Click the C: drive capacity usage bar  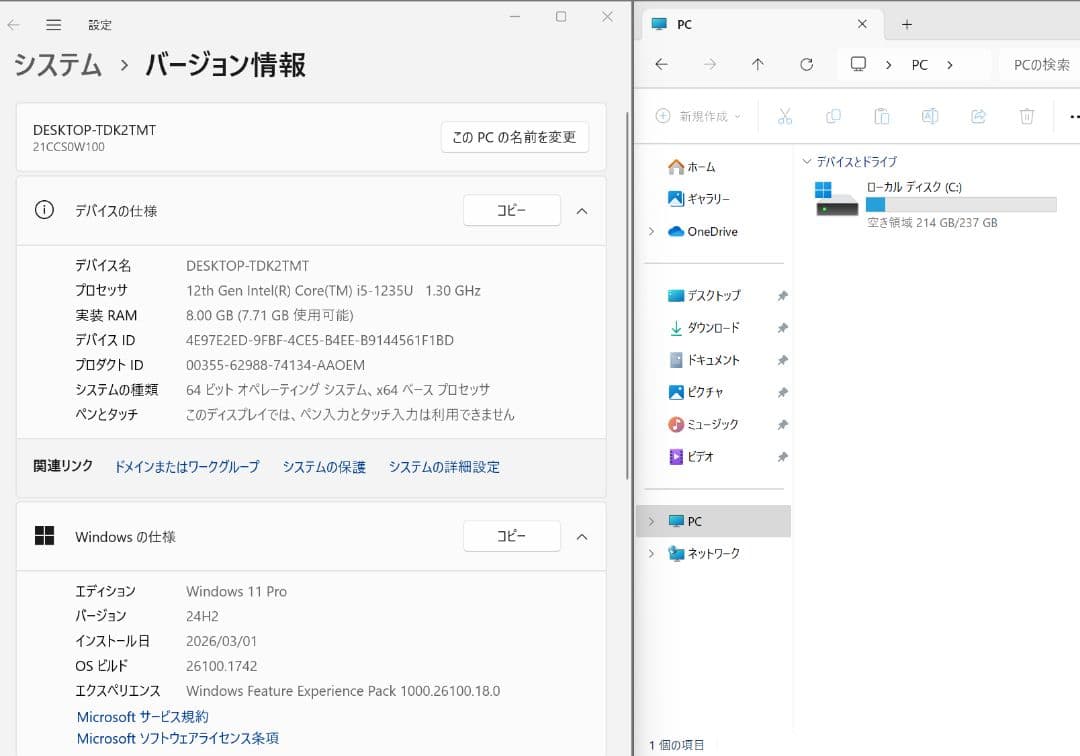tap(961, 204)
